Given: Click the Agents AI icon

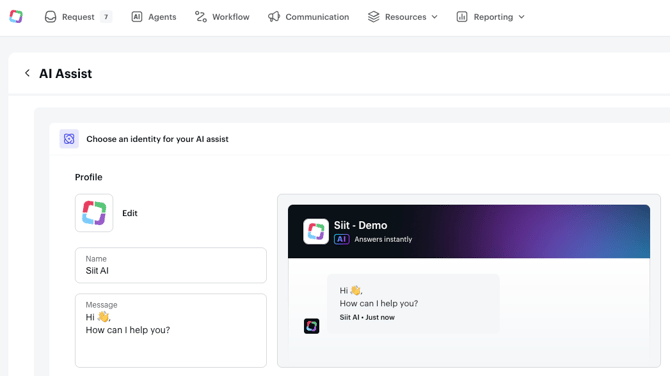Looking at the screenshot, I should [137, 17].
